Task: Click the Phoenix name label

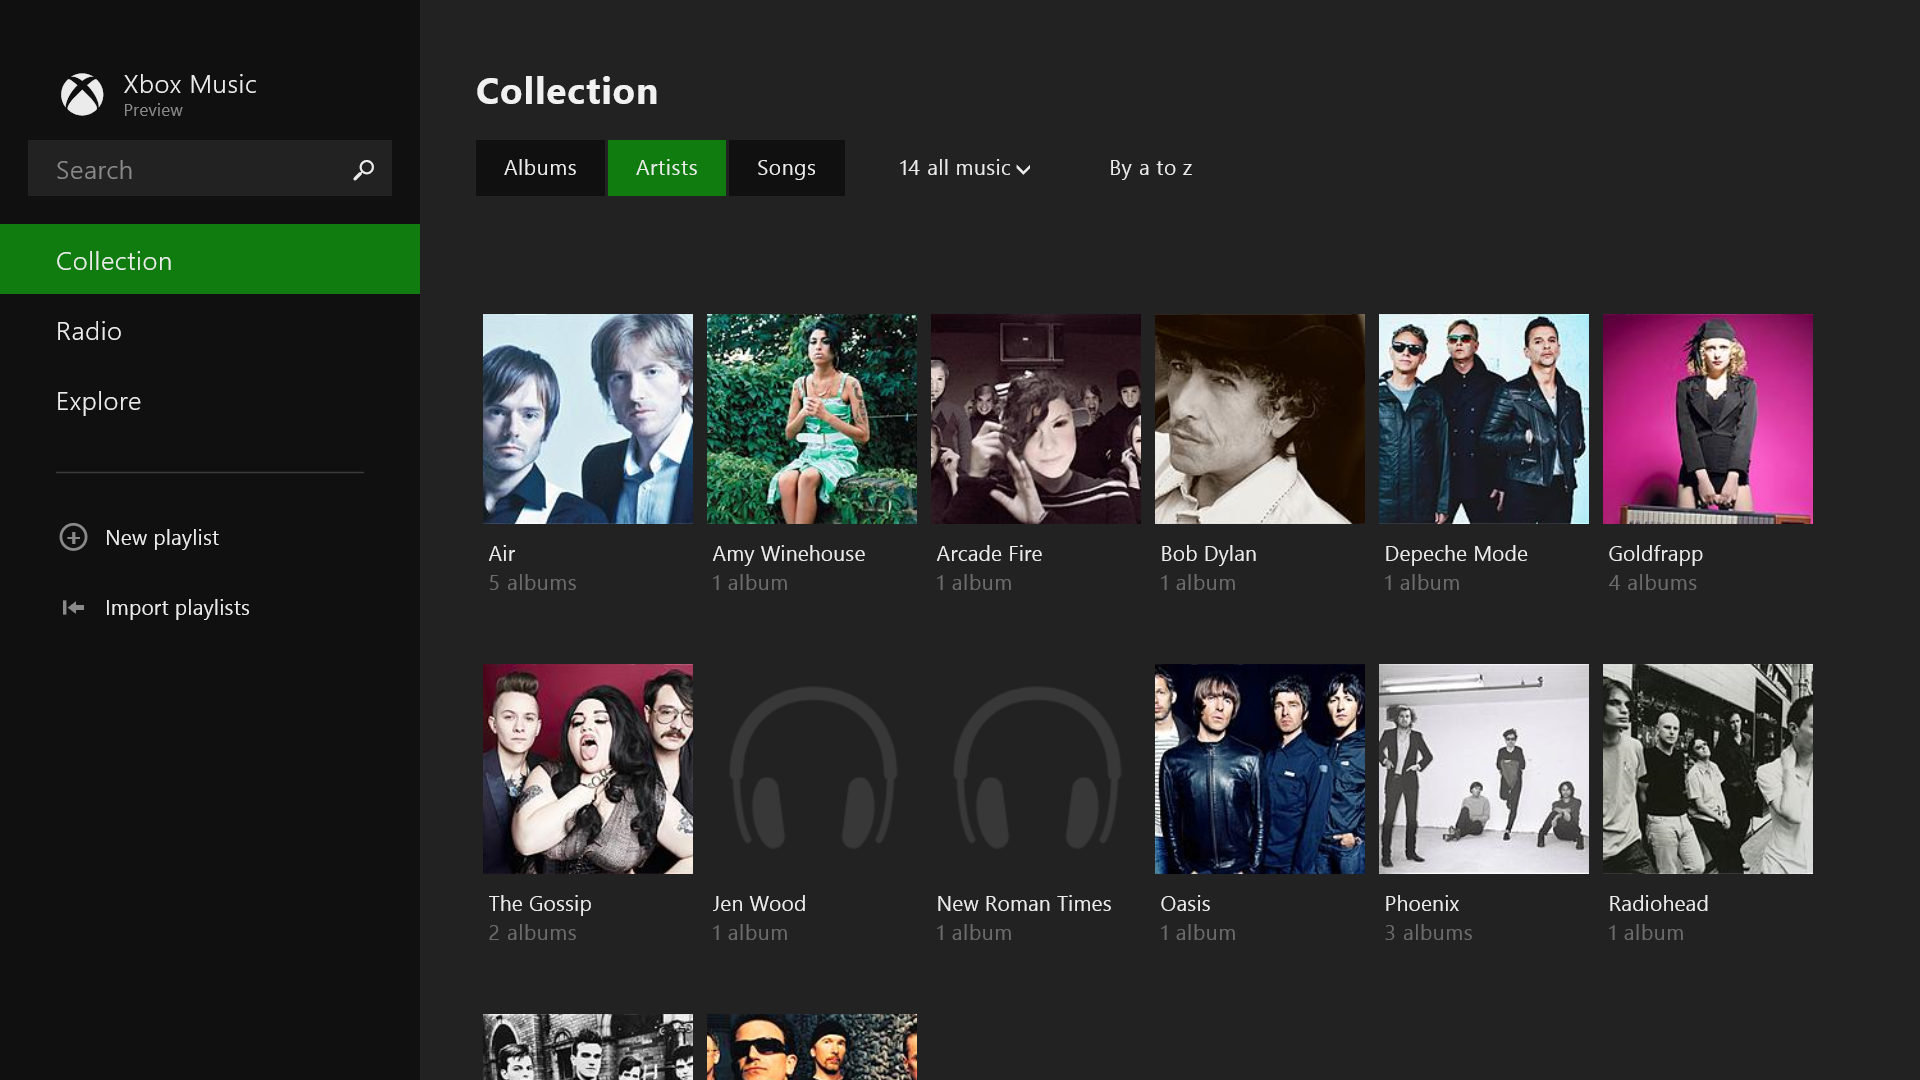Action: tap(1422, 903)
